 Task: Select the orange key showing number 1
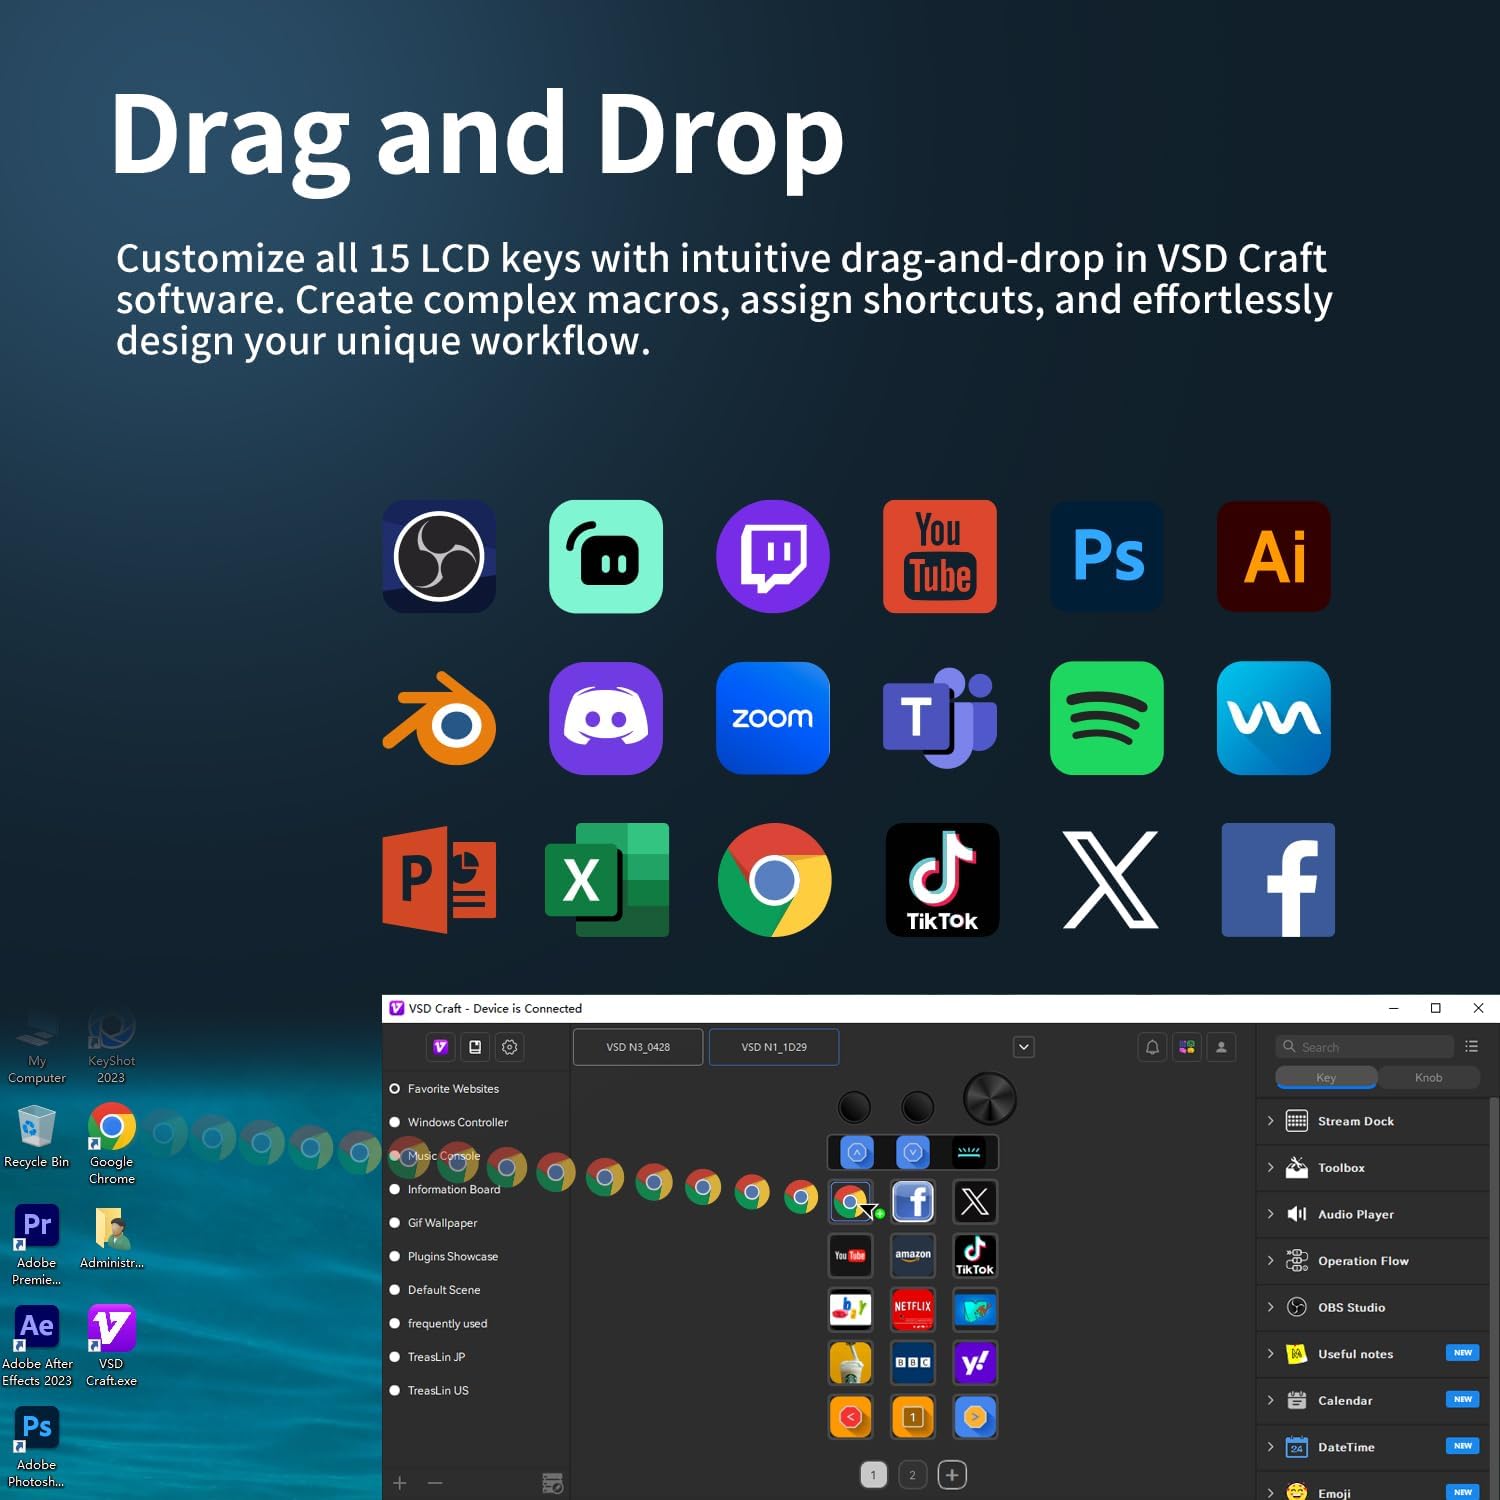[x=913, y=1417]
